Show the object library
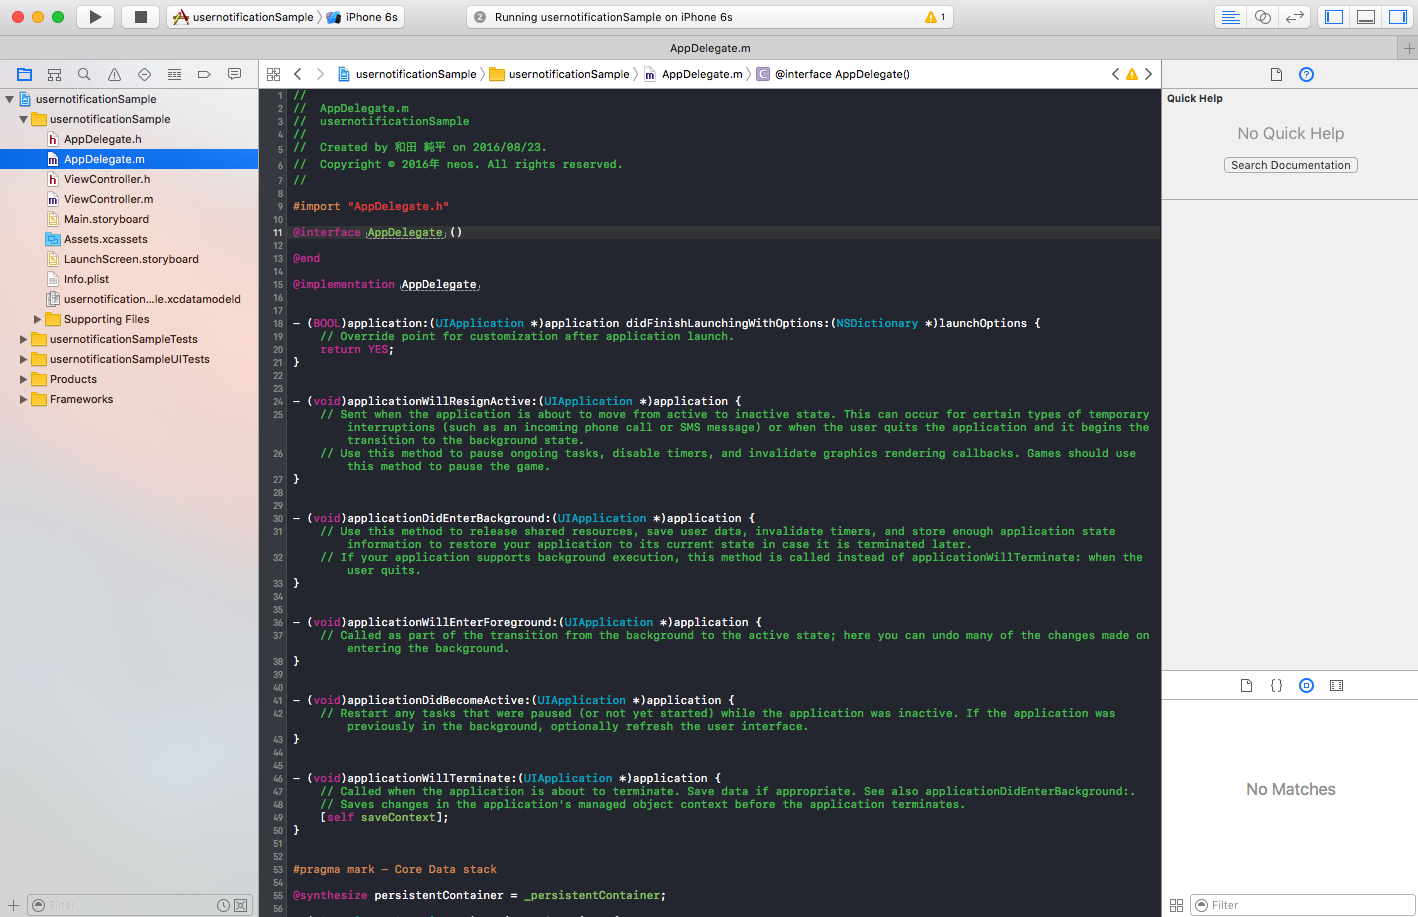This screenshot has height=917, width=1418. 1306,685
